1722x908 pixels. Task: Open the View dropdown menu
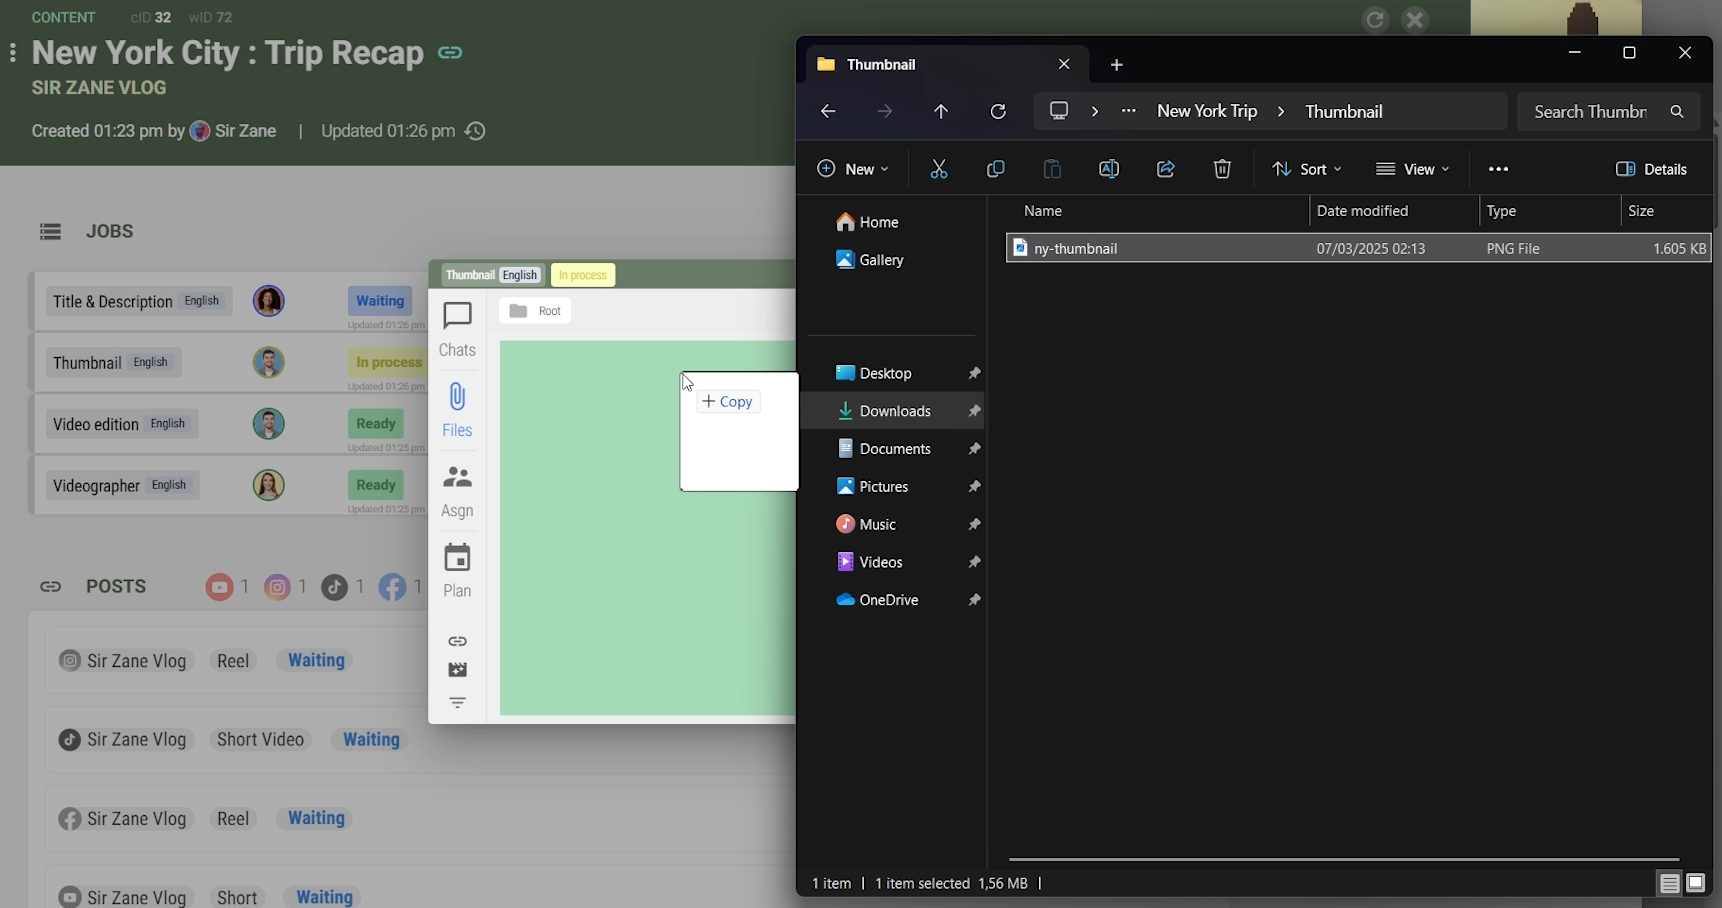pos(1412,169)
